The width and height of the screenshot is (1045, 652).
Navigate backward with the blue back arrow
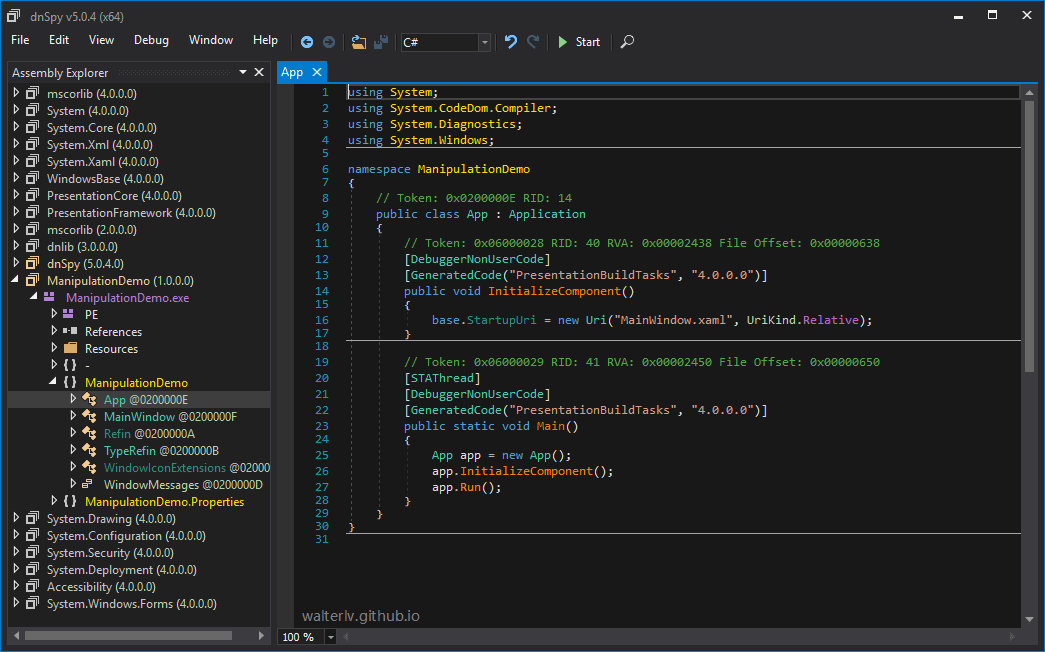tap(307, 42)
